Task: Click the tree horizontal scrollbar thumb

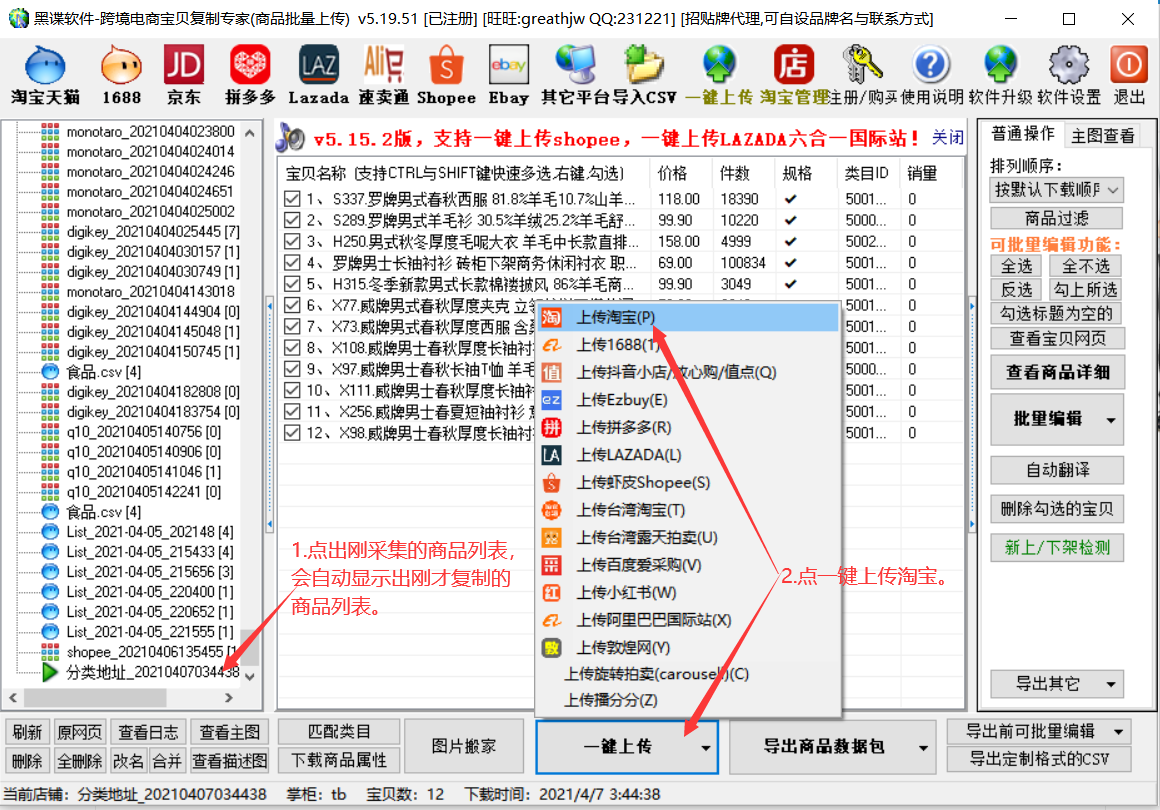Action: 95,698
